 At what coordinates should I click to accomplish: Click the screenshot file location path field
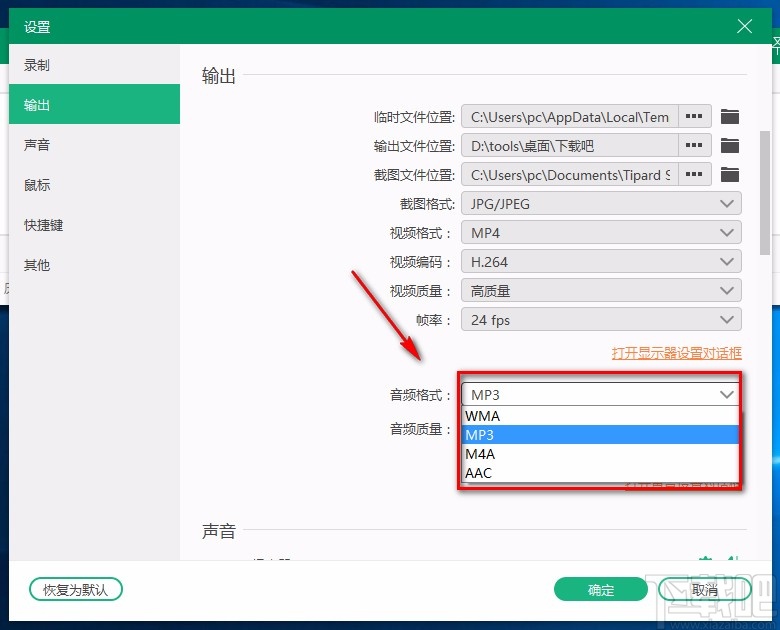pos(570,175)
